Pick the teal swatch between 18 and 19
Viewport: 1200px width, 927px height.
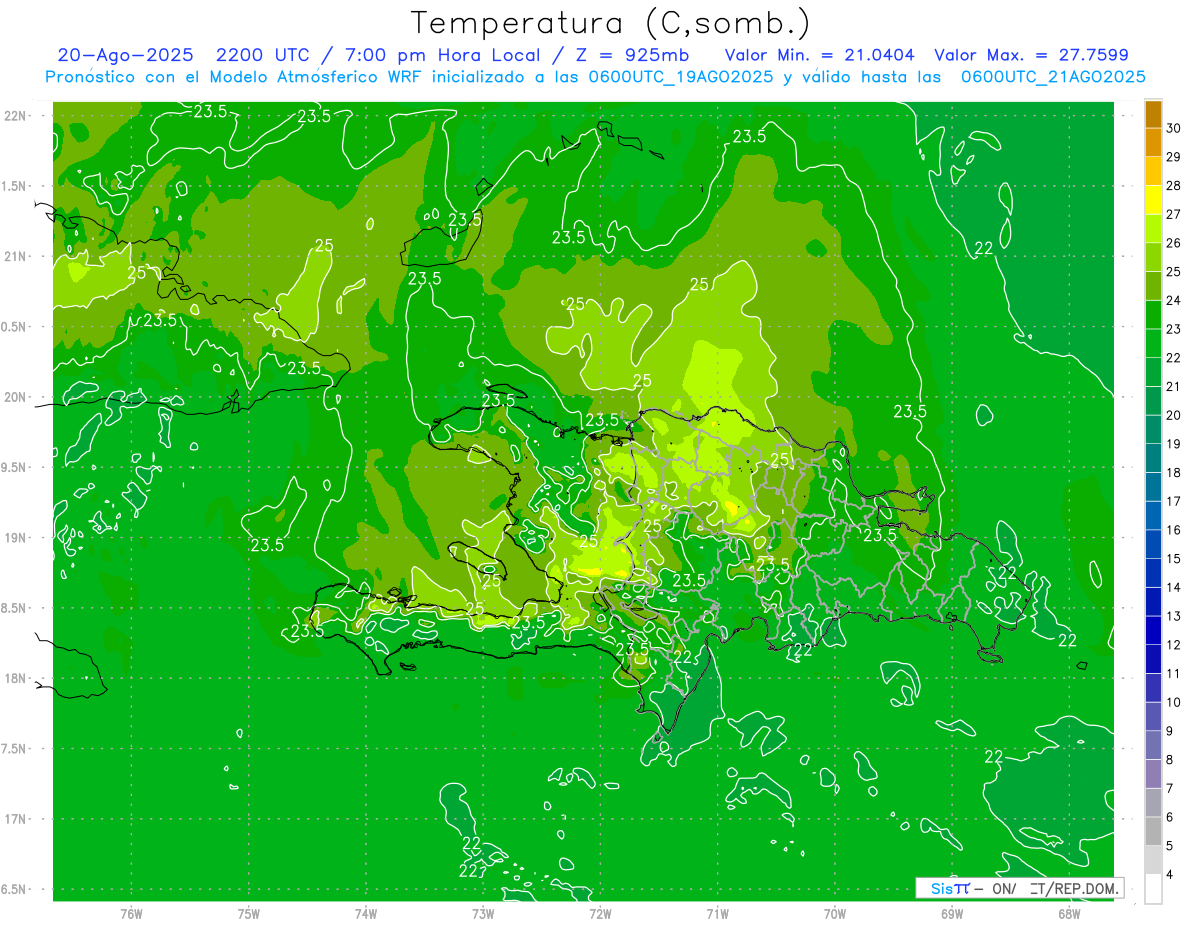pos(1153,458)
